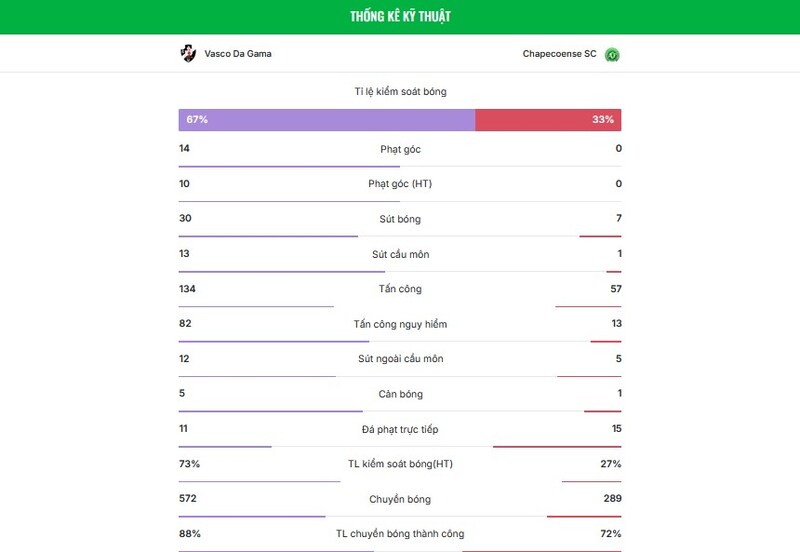Click the Tấn công nguy hiểm label
This screenshot has height=552, width=800.
400,324
